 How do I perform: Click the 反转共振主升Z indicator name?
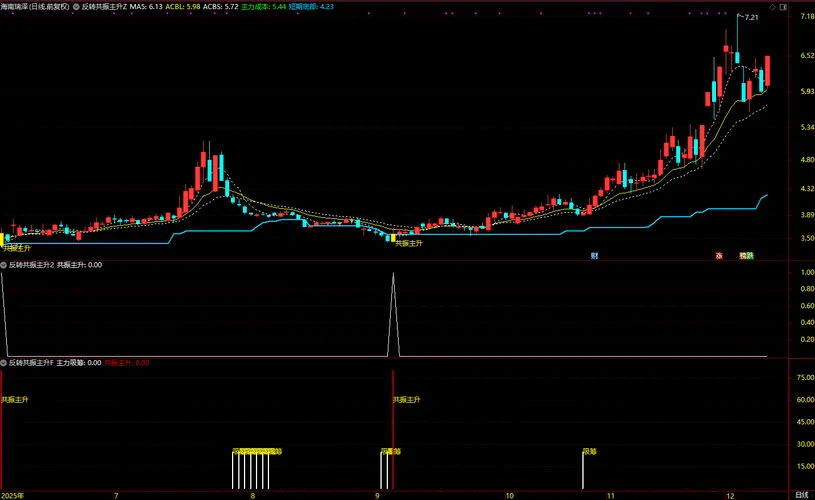(x=104, y=7)
